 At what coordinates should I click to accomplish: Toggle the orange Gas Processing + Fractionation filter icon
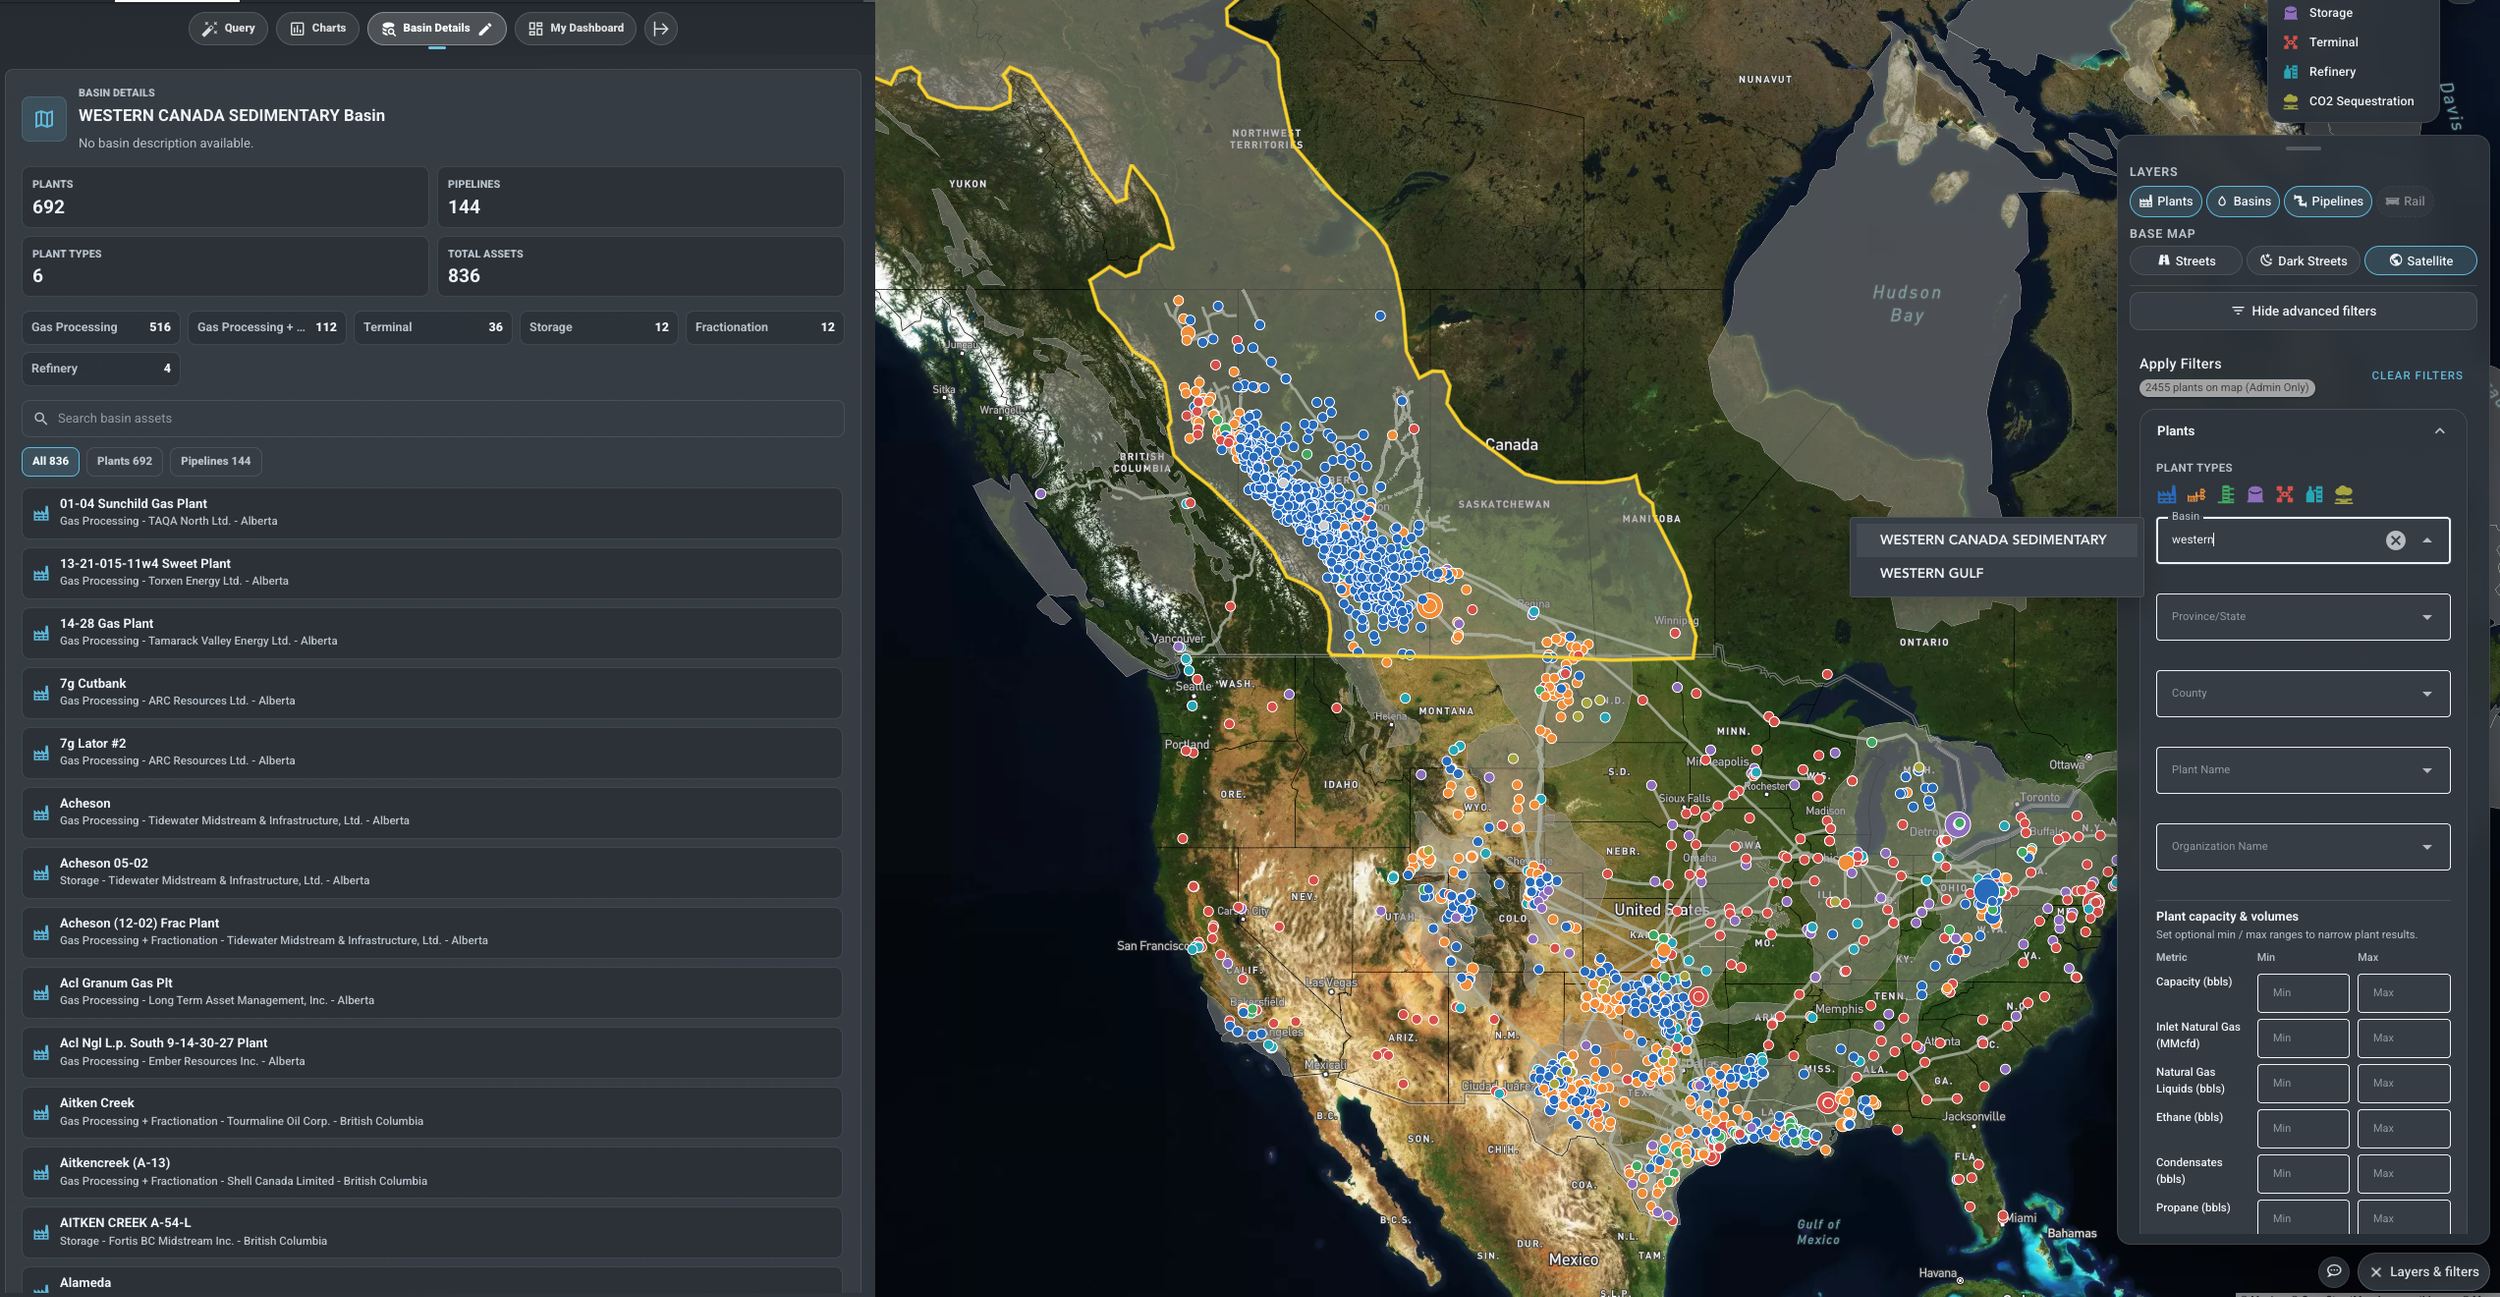(2196, 494)
